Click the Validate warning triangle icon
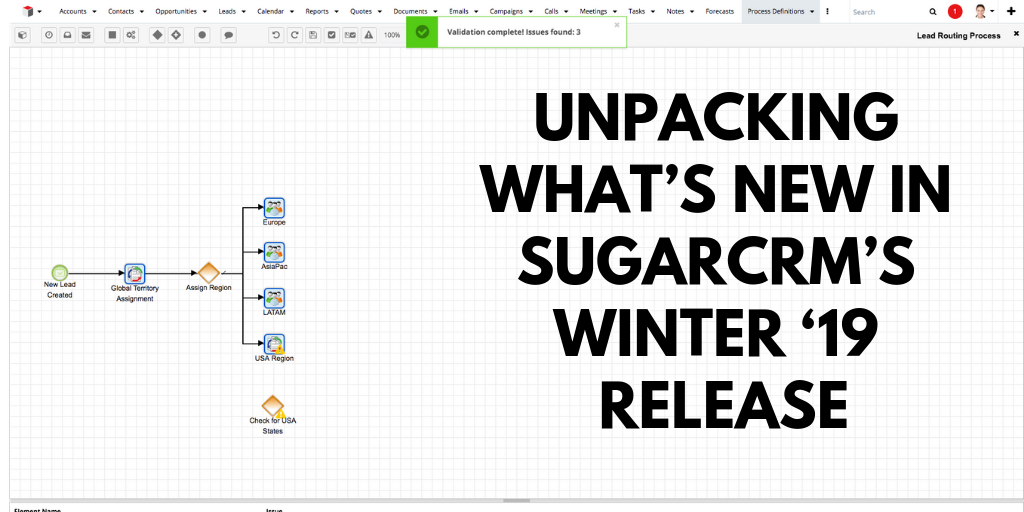 (369, 35)
